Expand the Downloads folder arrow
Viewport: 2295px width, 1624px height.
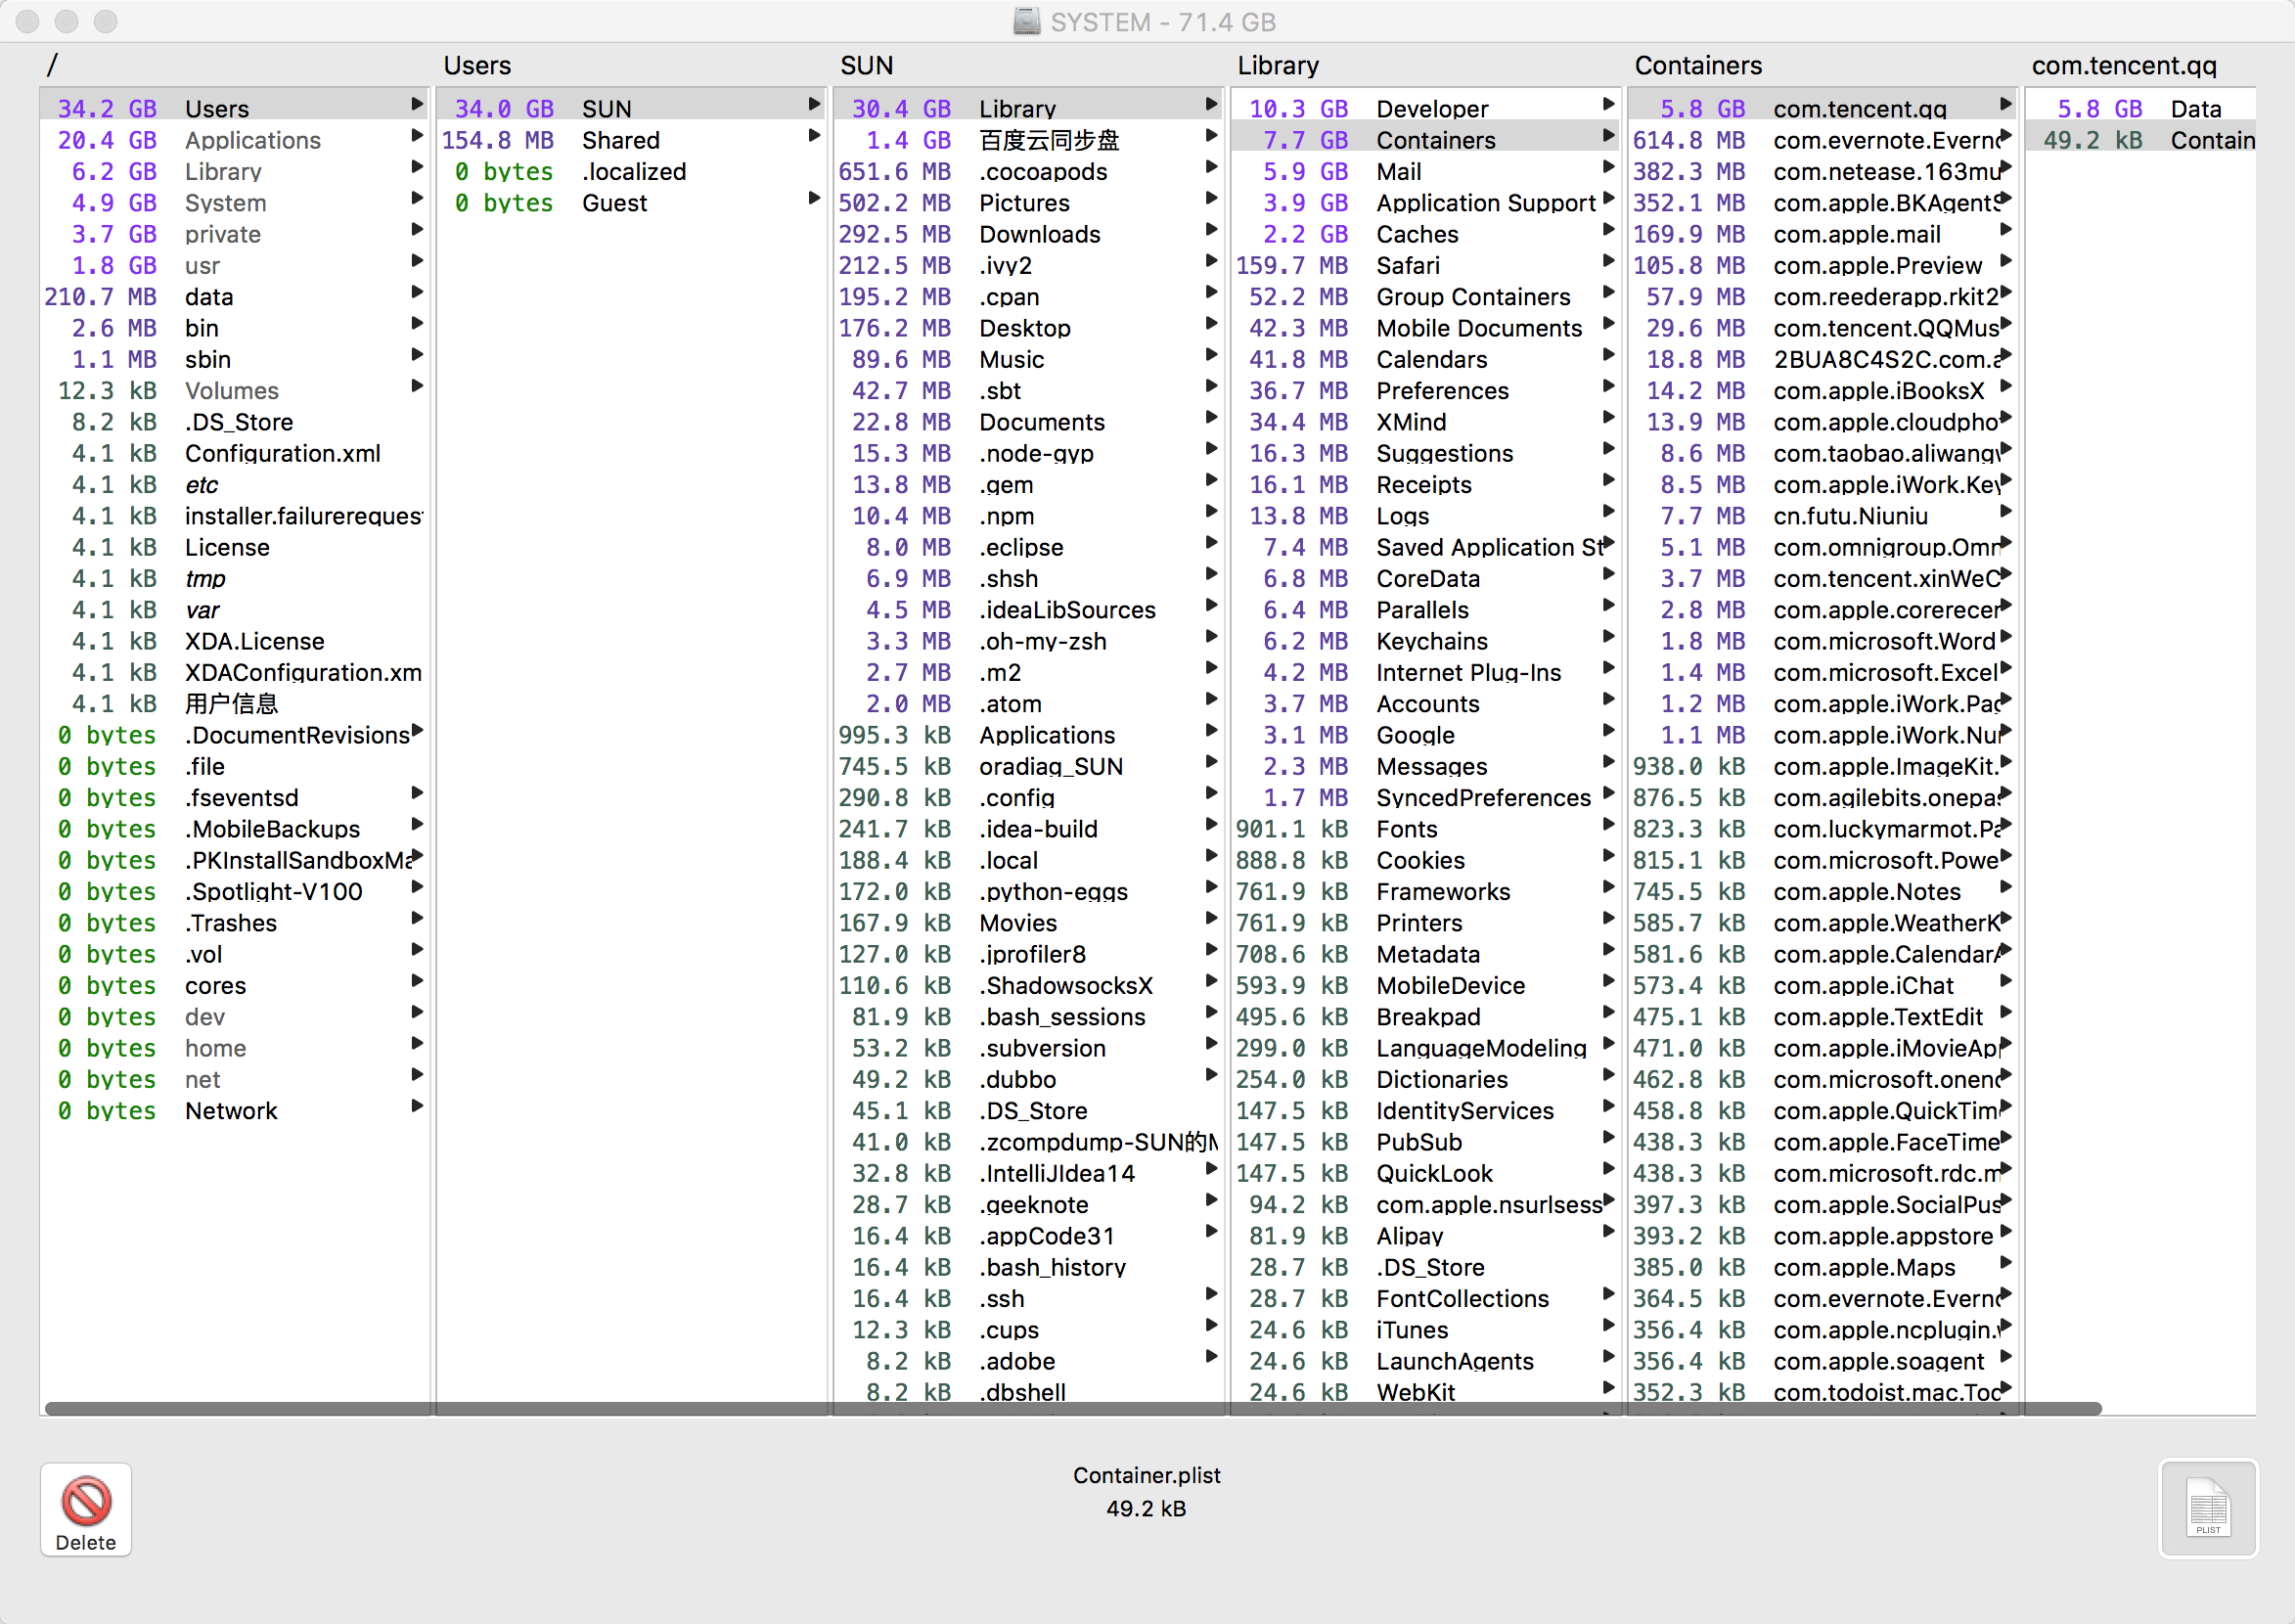click(x=1211, y=230)
